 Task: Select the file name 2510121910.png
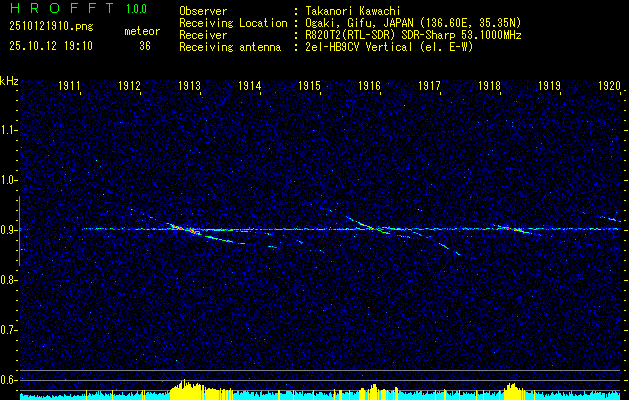pos(51,26)
